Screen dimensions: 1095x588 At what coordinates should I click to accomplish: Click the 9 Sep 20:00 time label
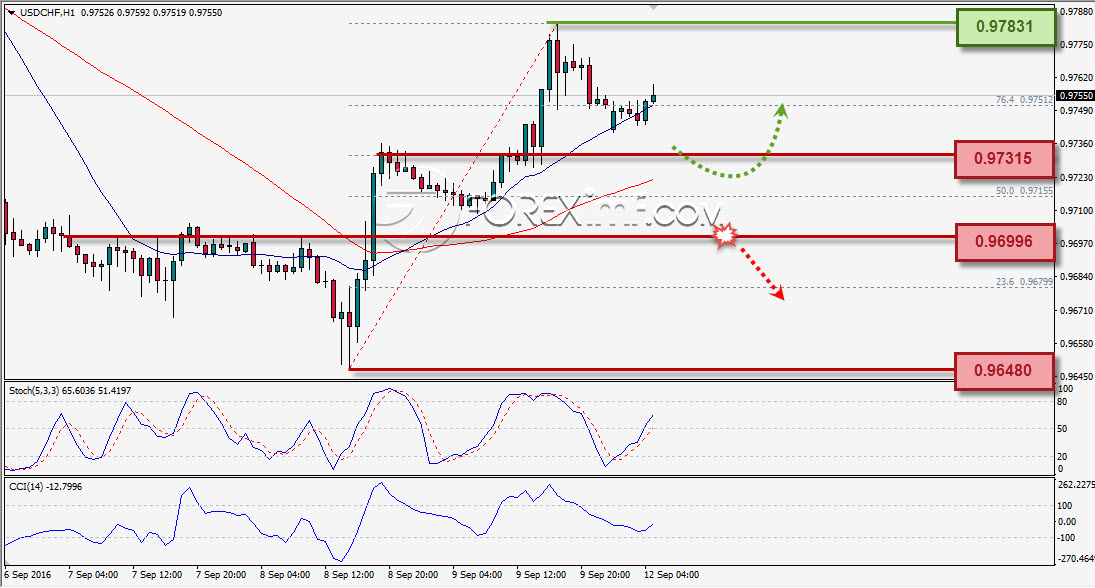click(605, 575)
